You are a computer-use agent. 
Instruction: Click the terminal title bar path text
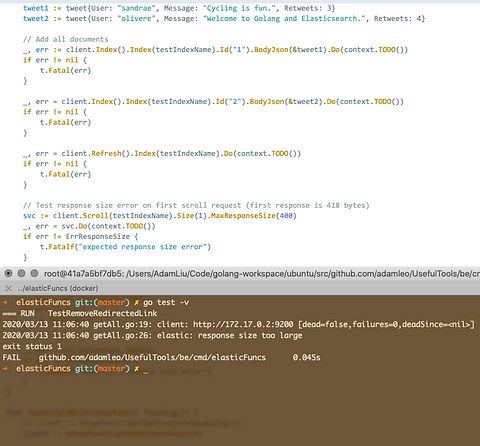[x=262, y=274]
